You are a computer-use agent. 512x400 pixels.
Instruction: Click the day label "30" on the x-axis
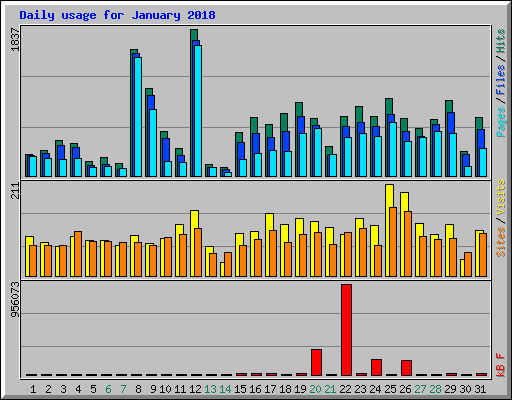465,389
